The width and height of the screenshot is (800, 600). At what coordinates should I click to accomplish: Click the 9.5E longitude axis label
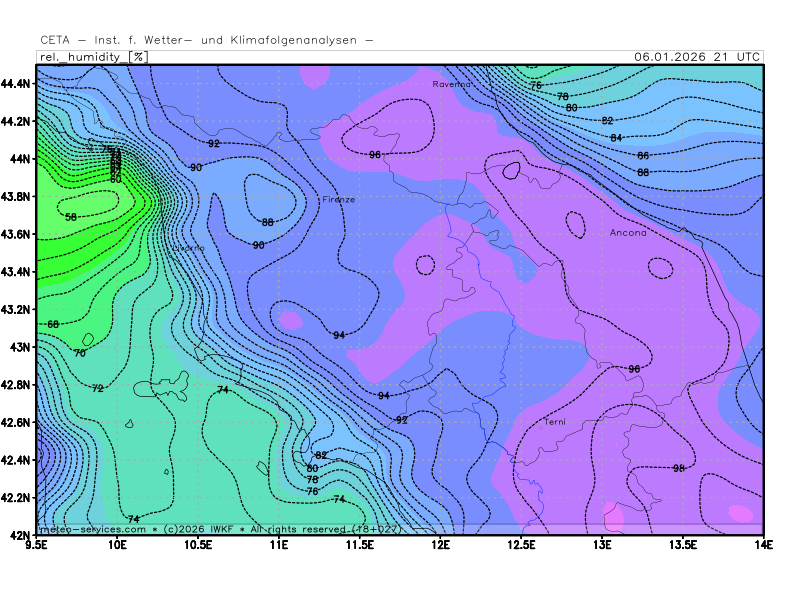tap(37, 545)
